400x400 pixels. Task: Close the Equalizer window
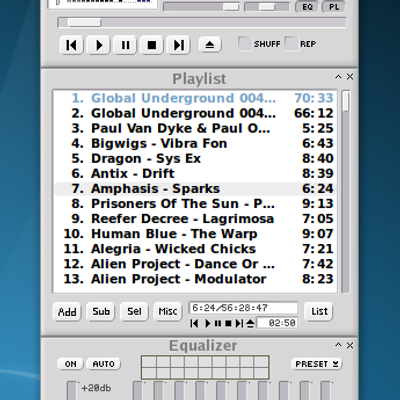350,345
